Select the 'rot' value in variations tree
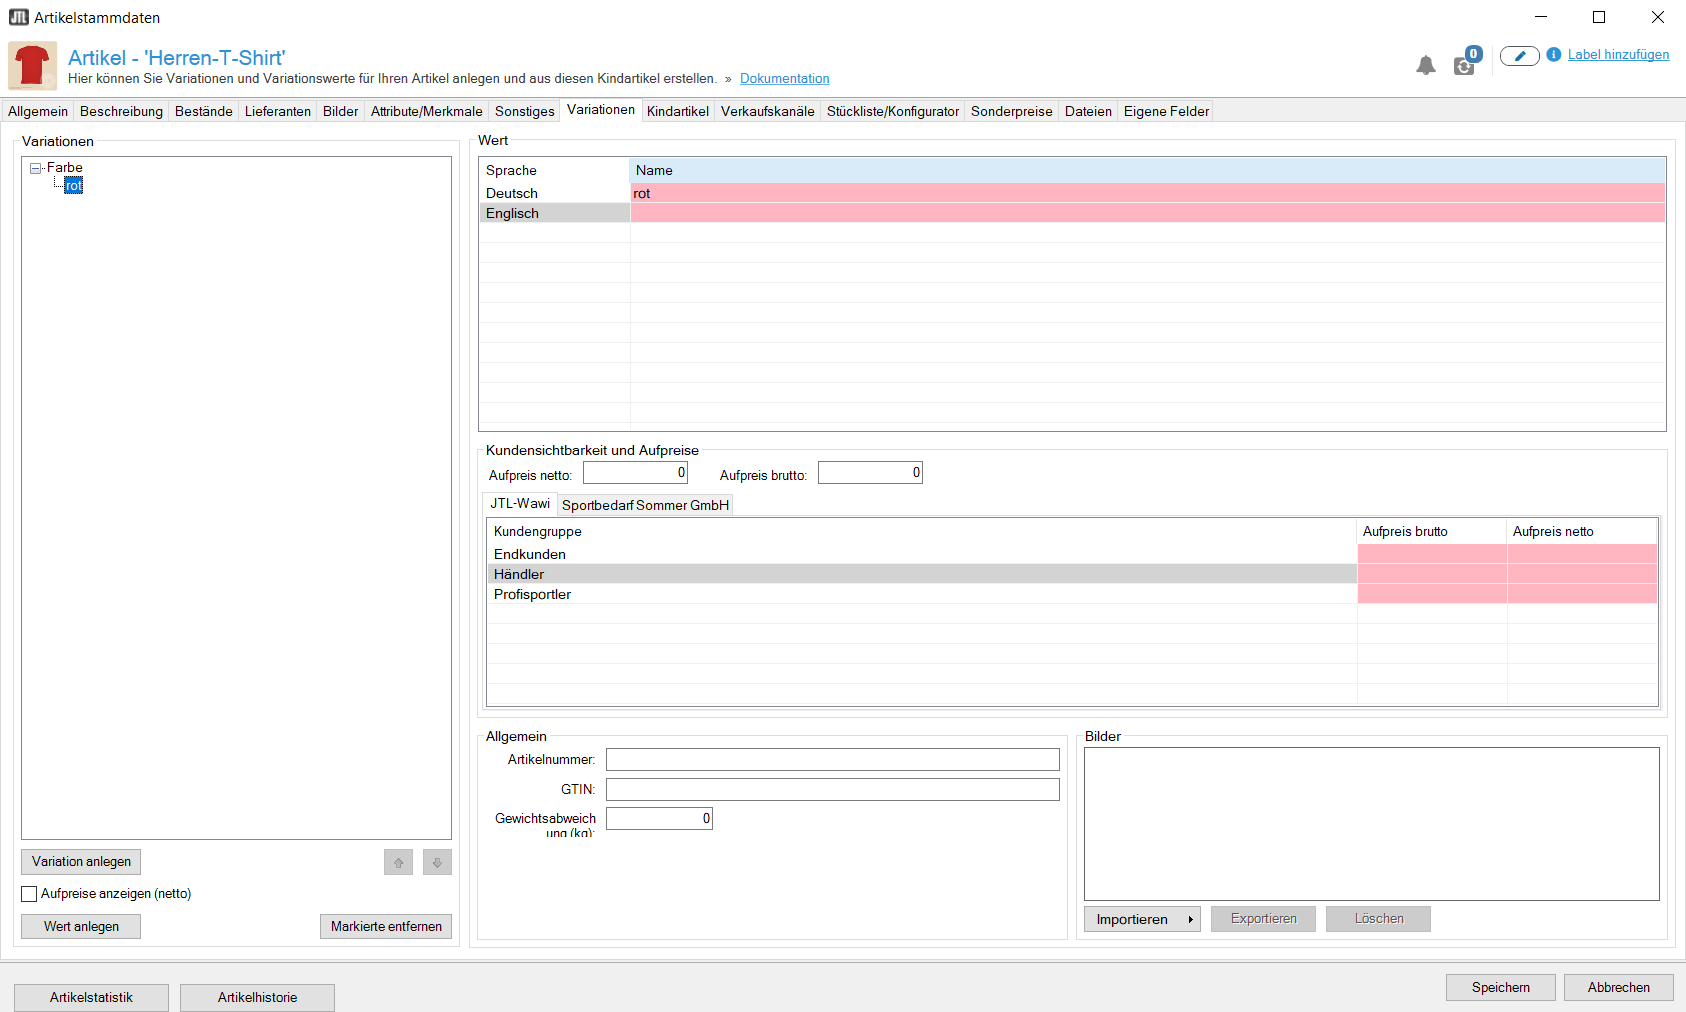Screen dimensions: 1686x1012 [x=74, y=186]
